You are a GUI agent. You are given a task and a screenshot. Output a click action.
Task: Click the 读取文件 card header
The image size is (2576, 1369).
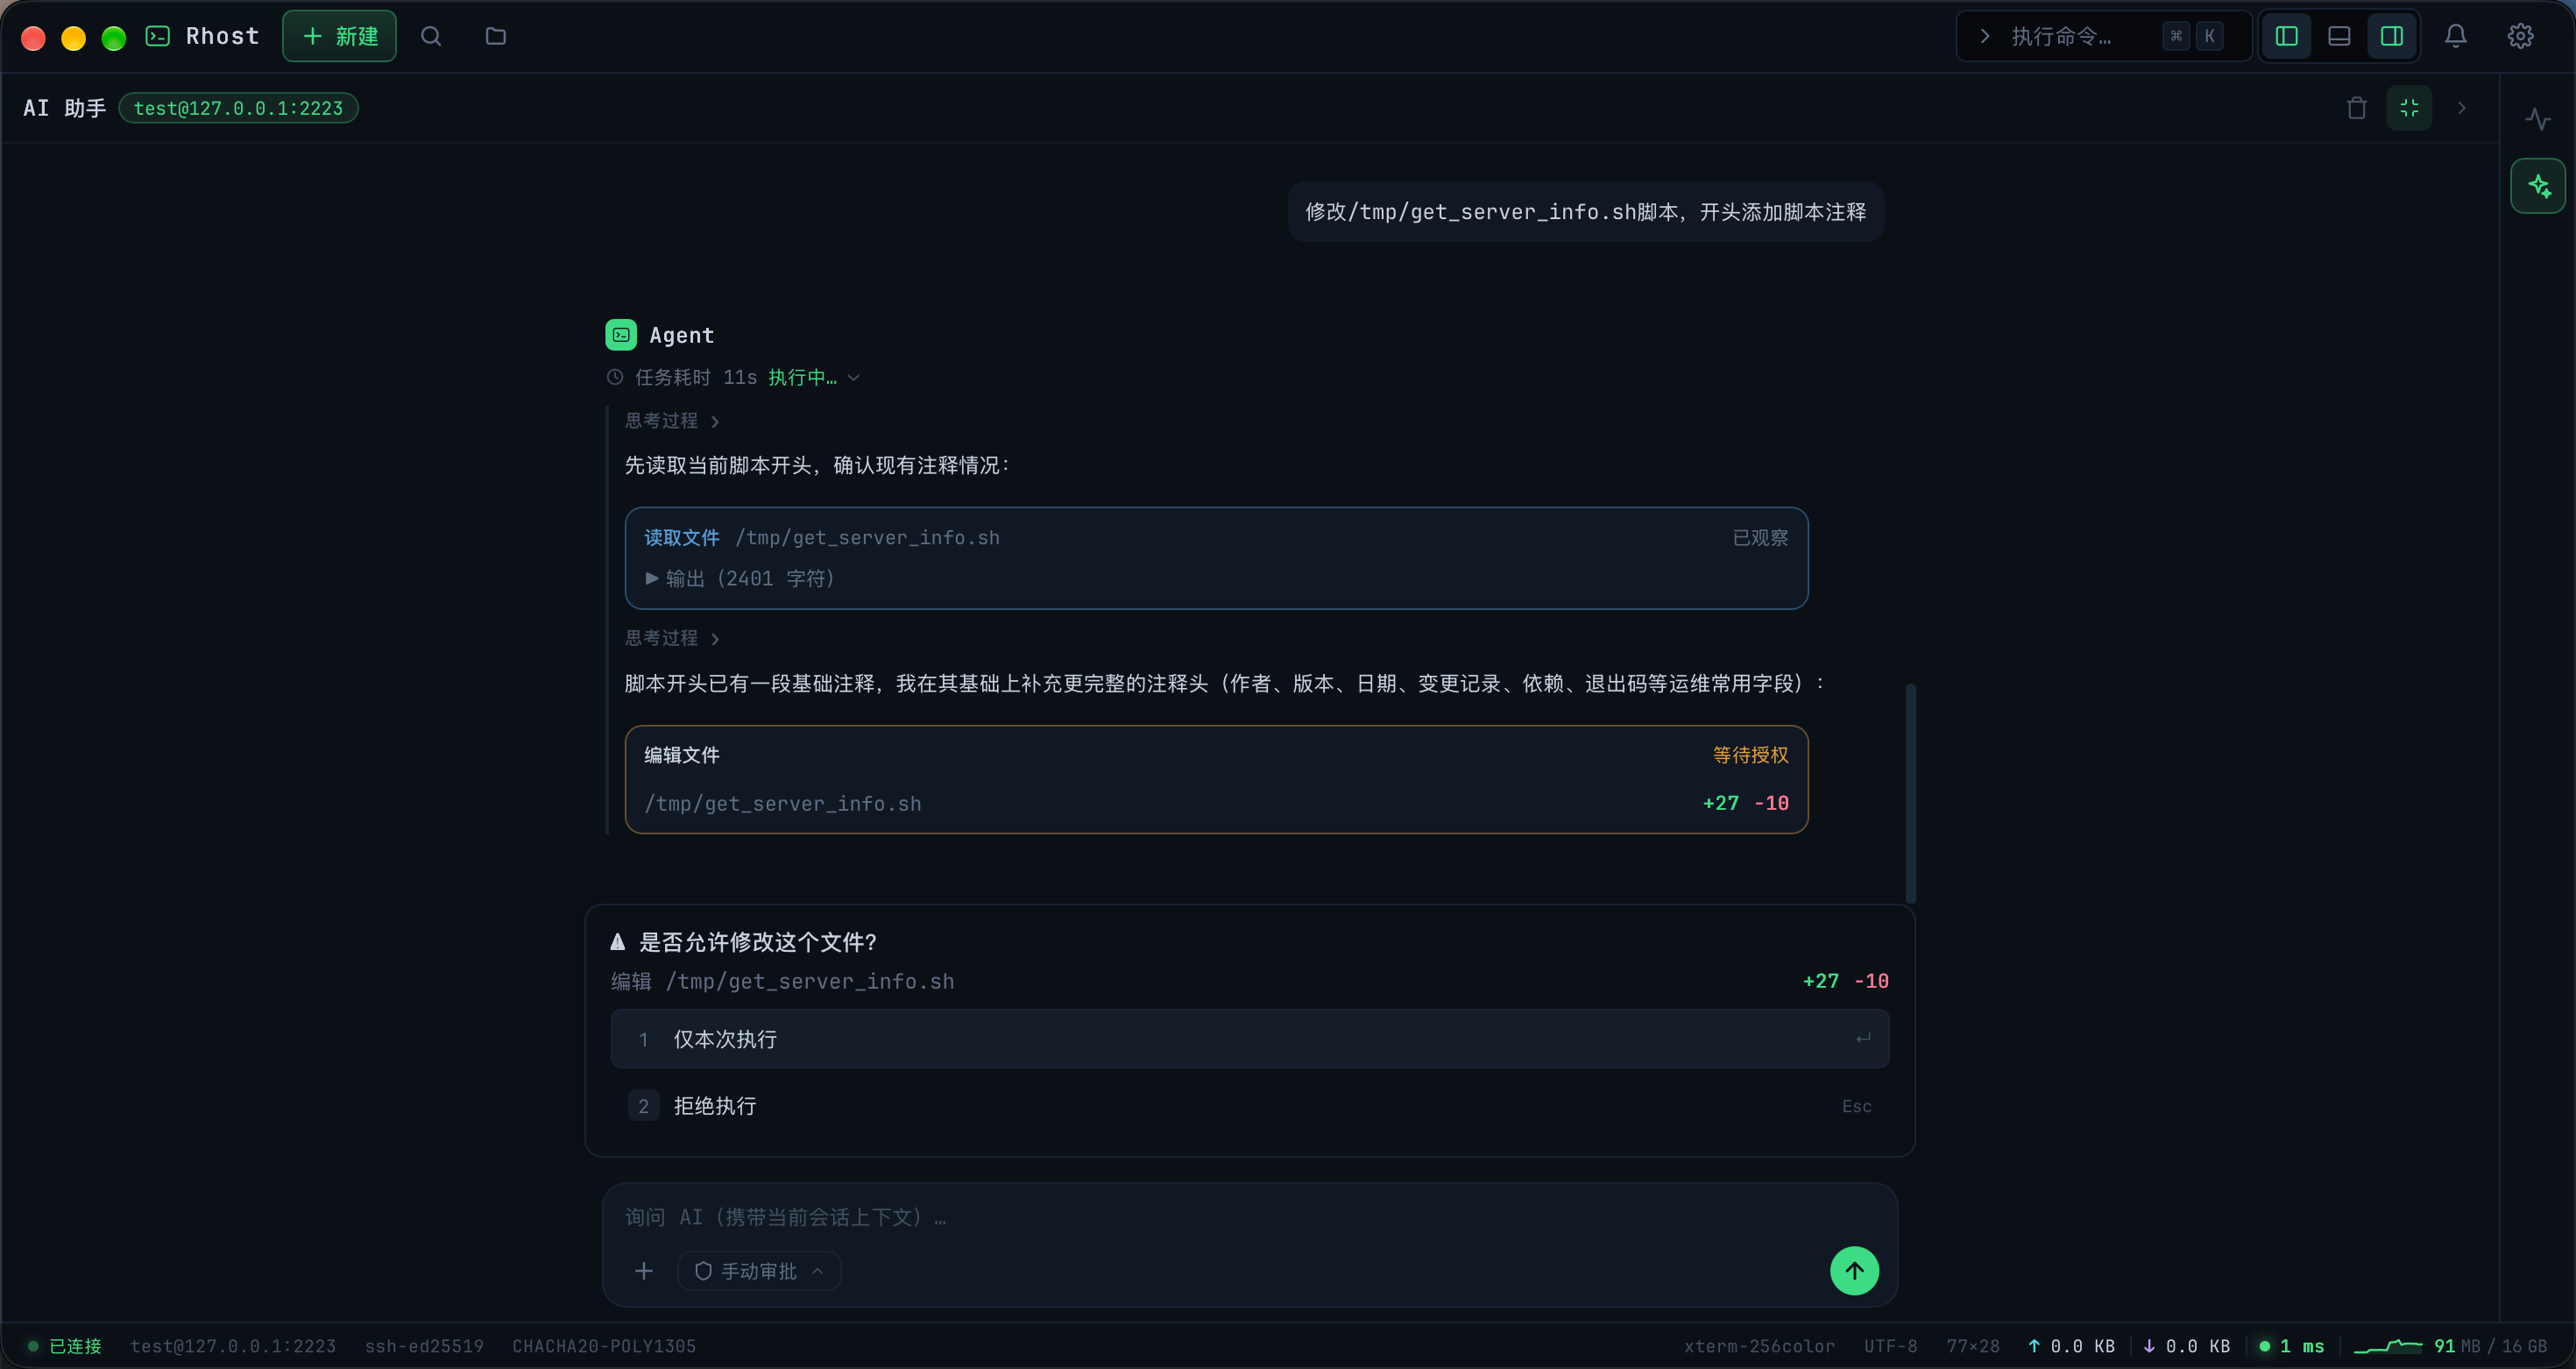click(x=1216, y=538)
